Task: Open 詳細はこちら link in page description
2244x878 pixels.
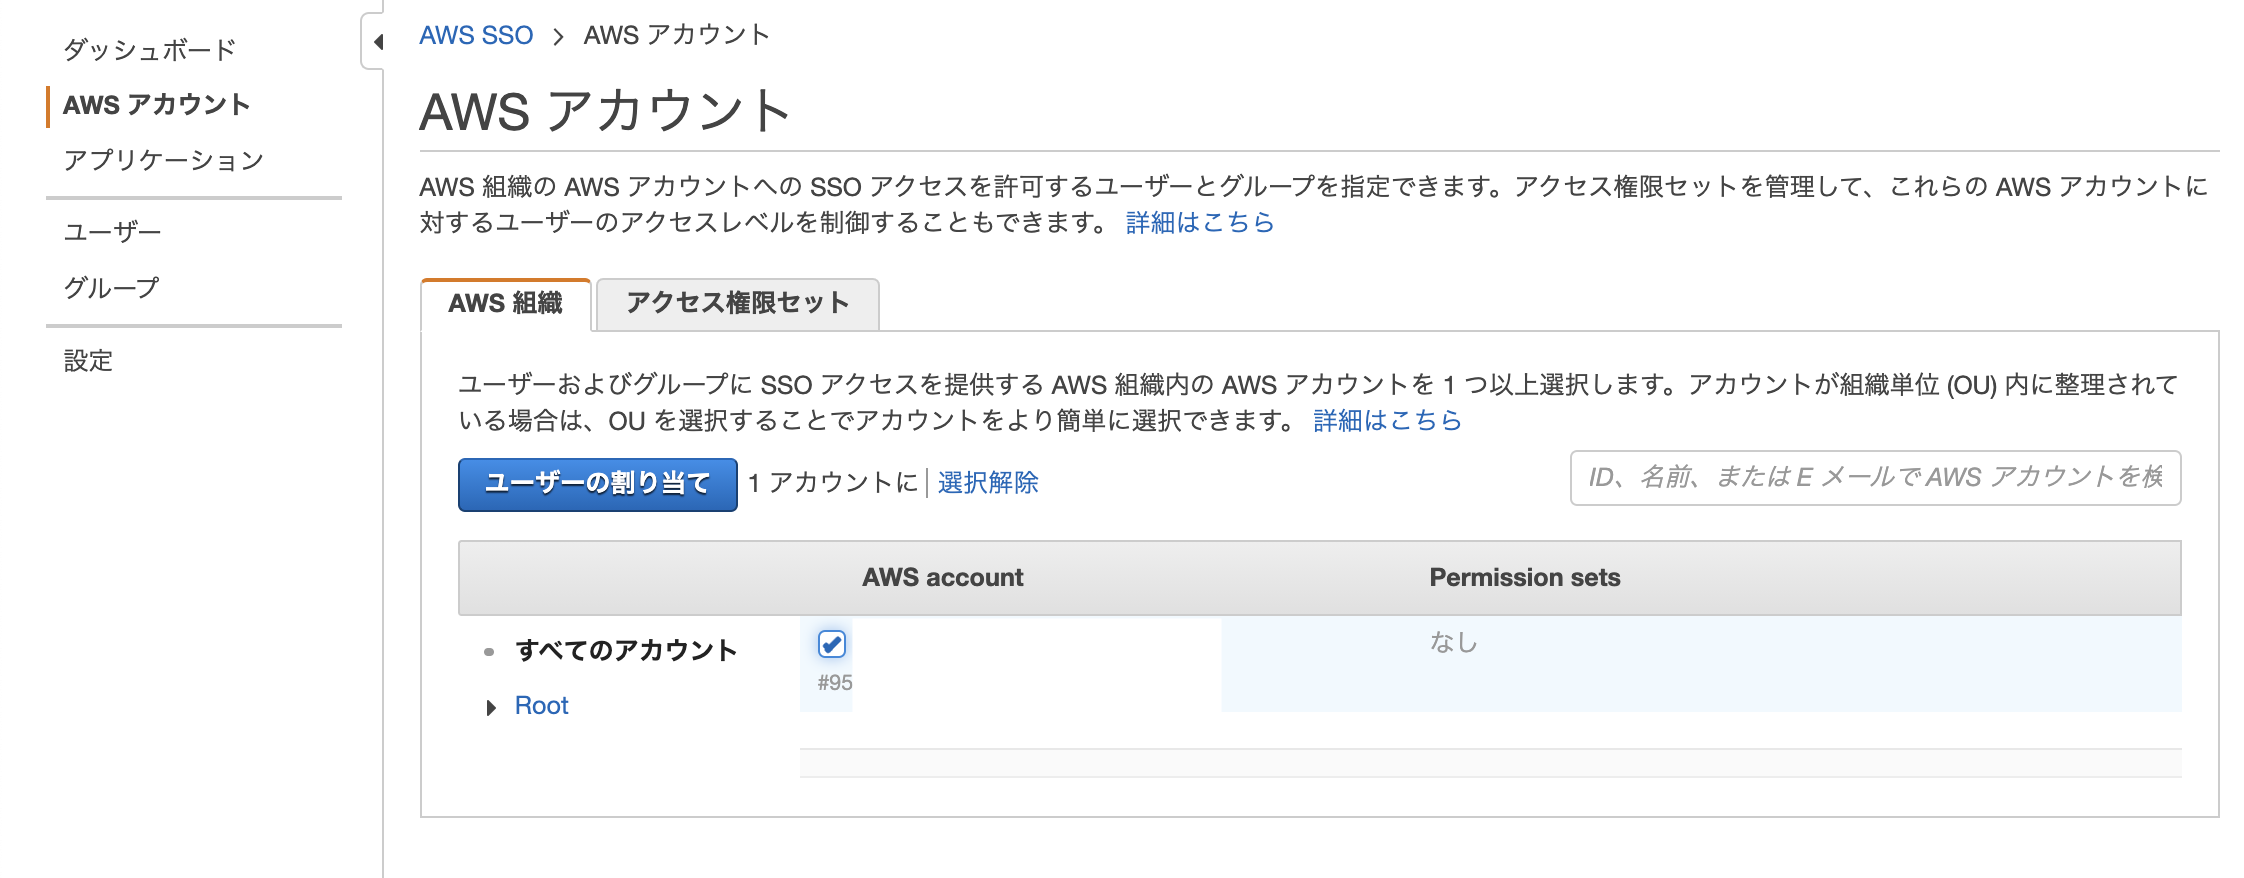Action: coord(1200,222)
